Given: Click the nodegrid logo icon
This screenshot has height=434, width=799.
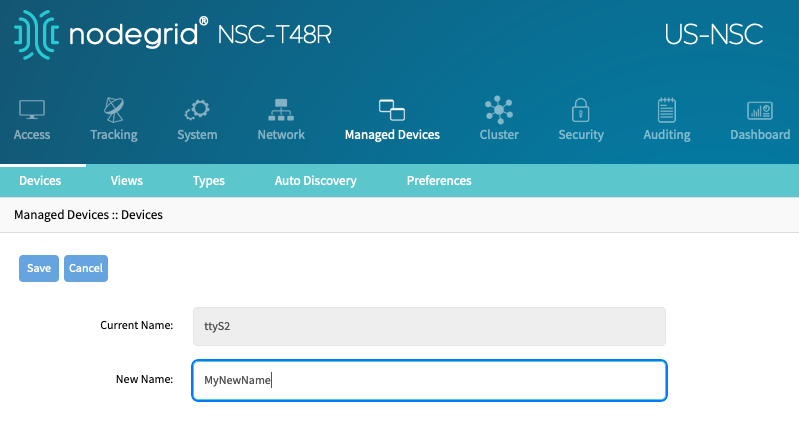Looking at the screenshot, I should (37, 35).
